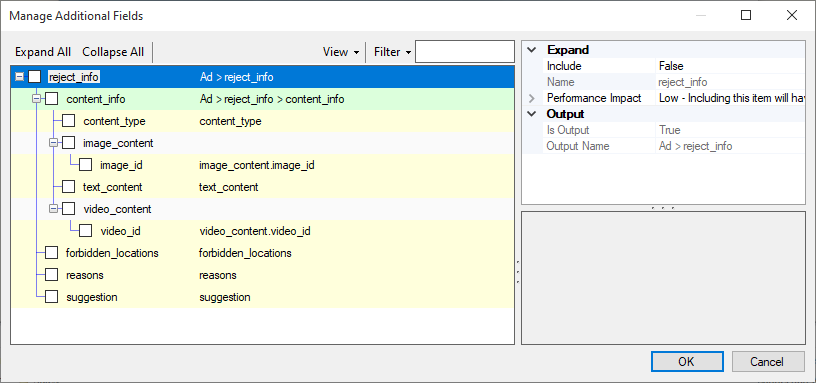Image resolution: width=816 pixels, height=383 pixels.
Task: Click the 'Ad > reject_info > content_info' path text
Action: (x=272, y=99)
